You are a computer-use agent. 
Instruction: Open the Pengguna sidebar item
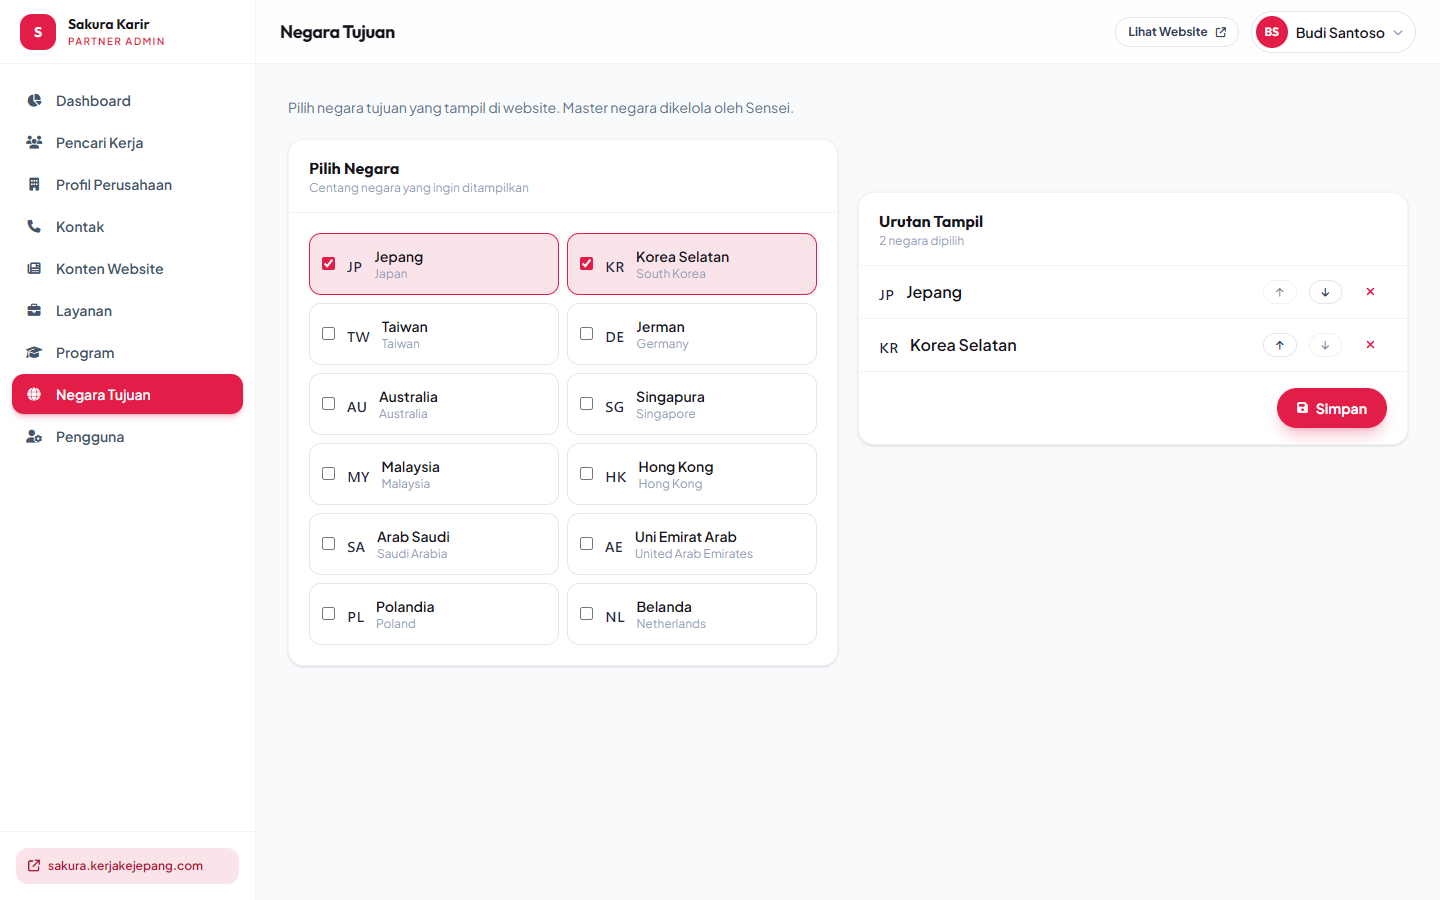(127, 437)
